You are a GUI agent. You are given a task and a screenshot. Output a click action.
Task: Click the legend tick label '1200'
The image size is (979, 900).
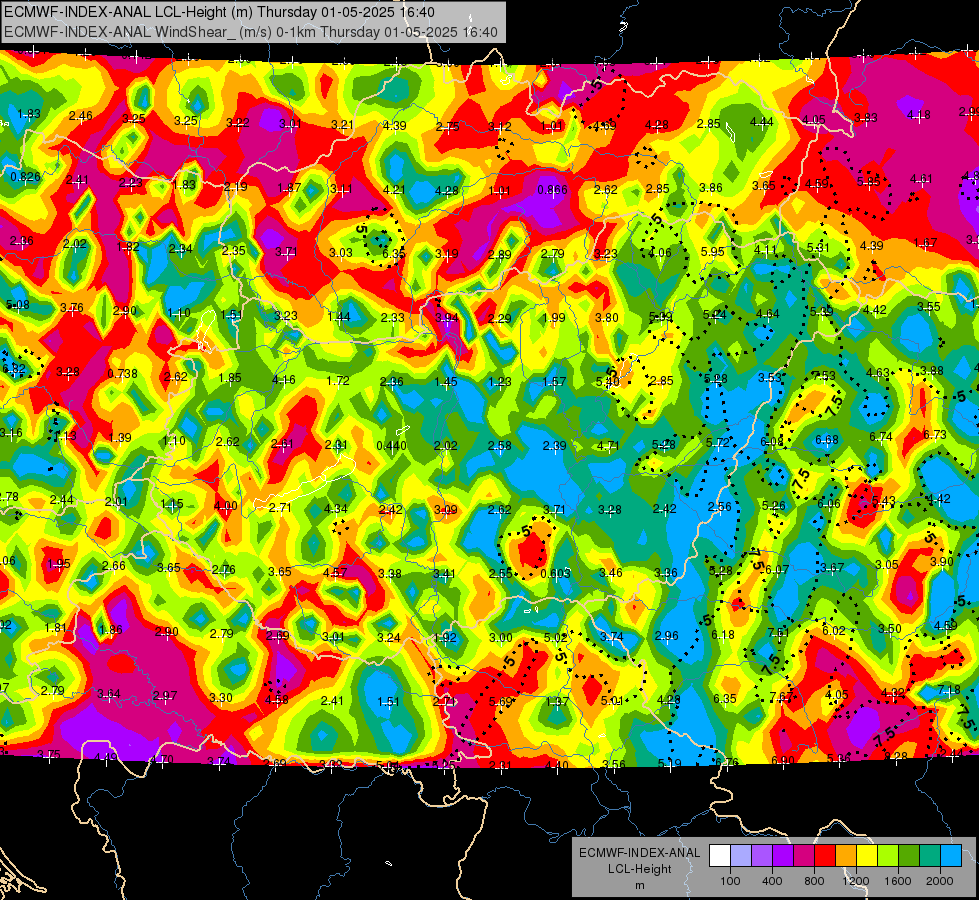point(856,881)
